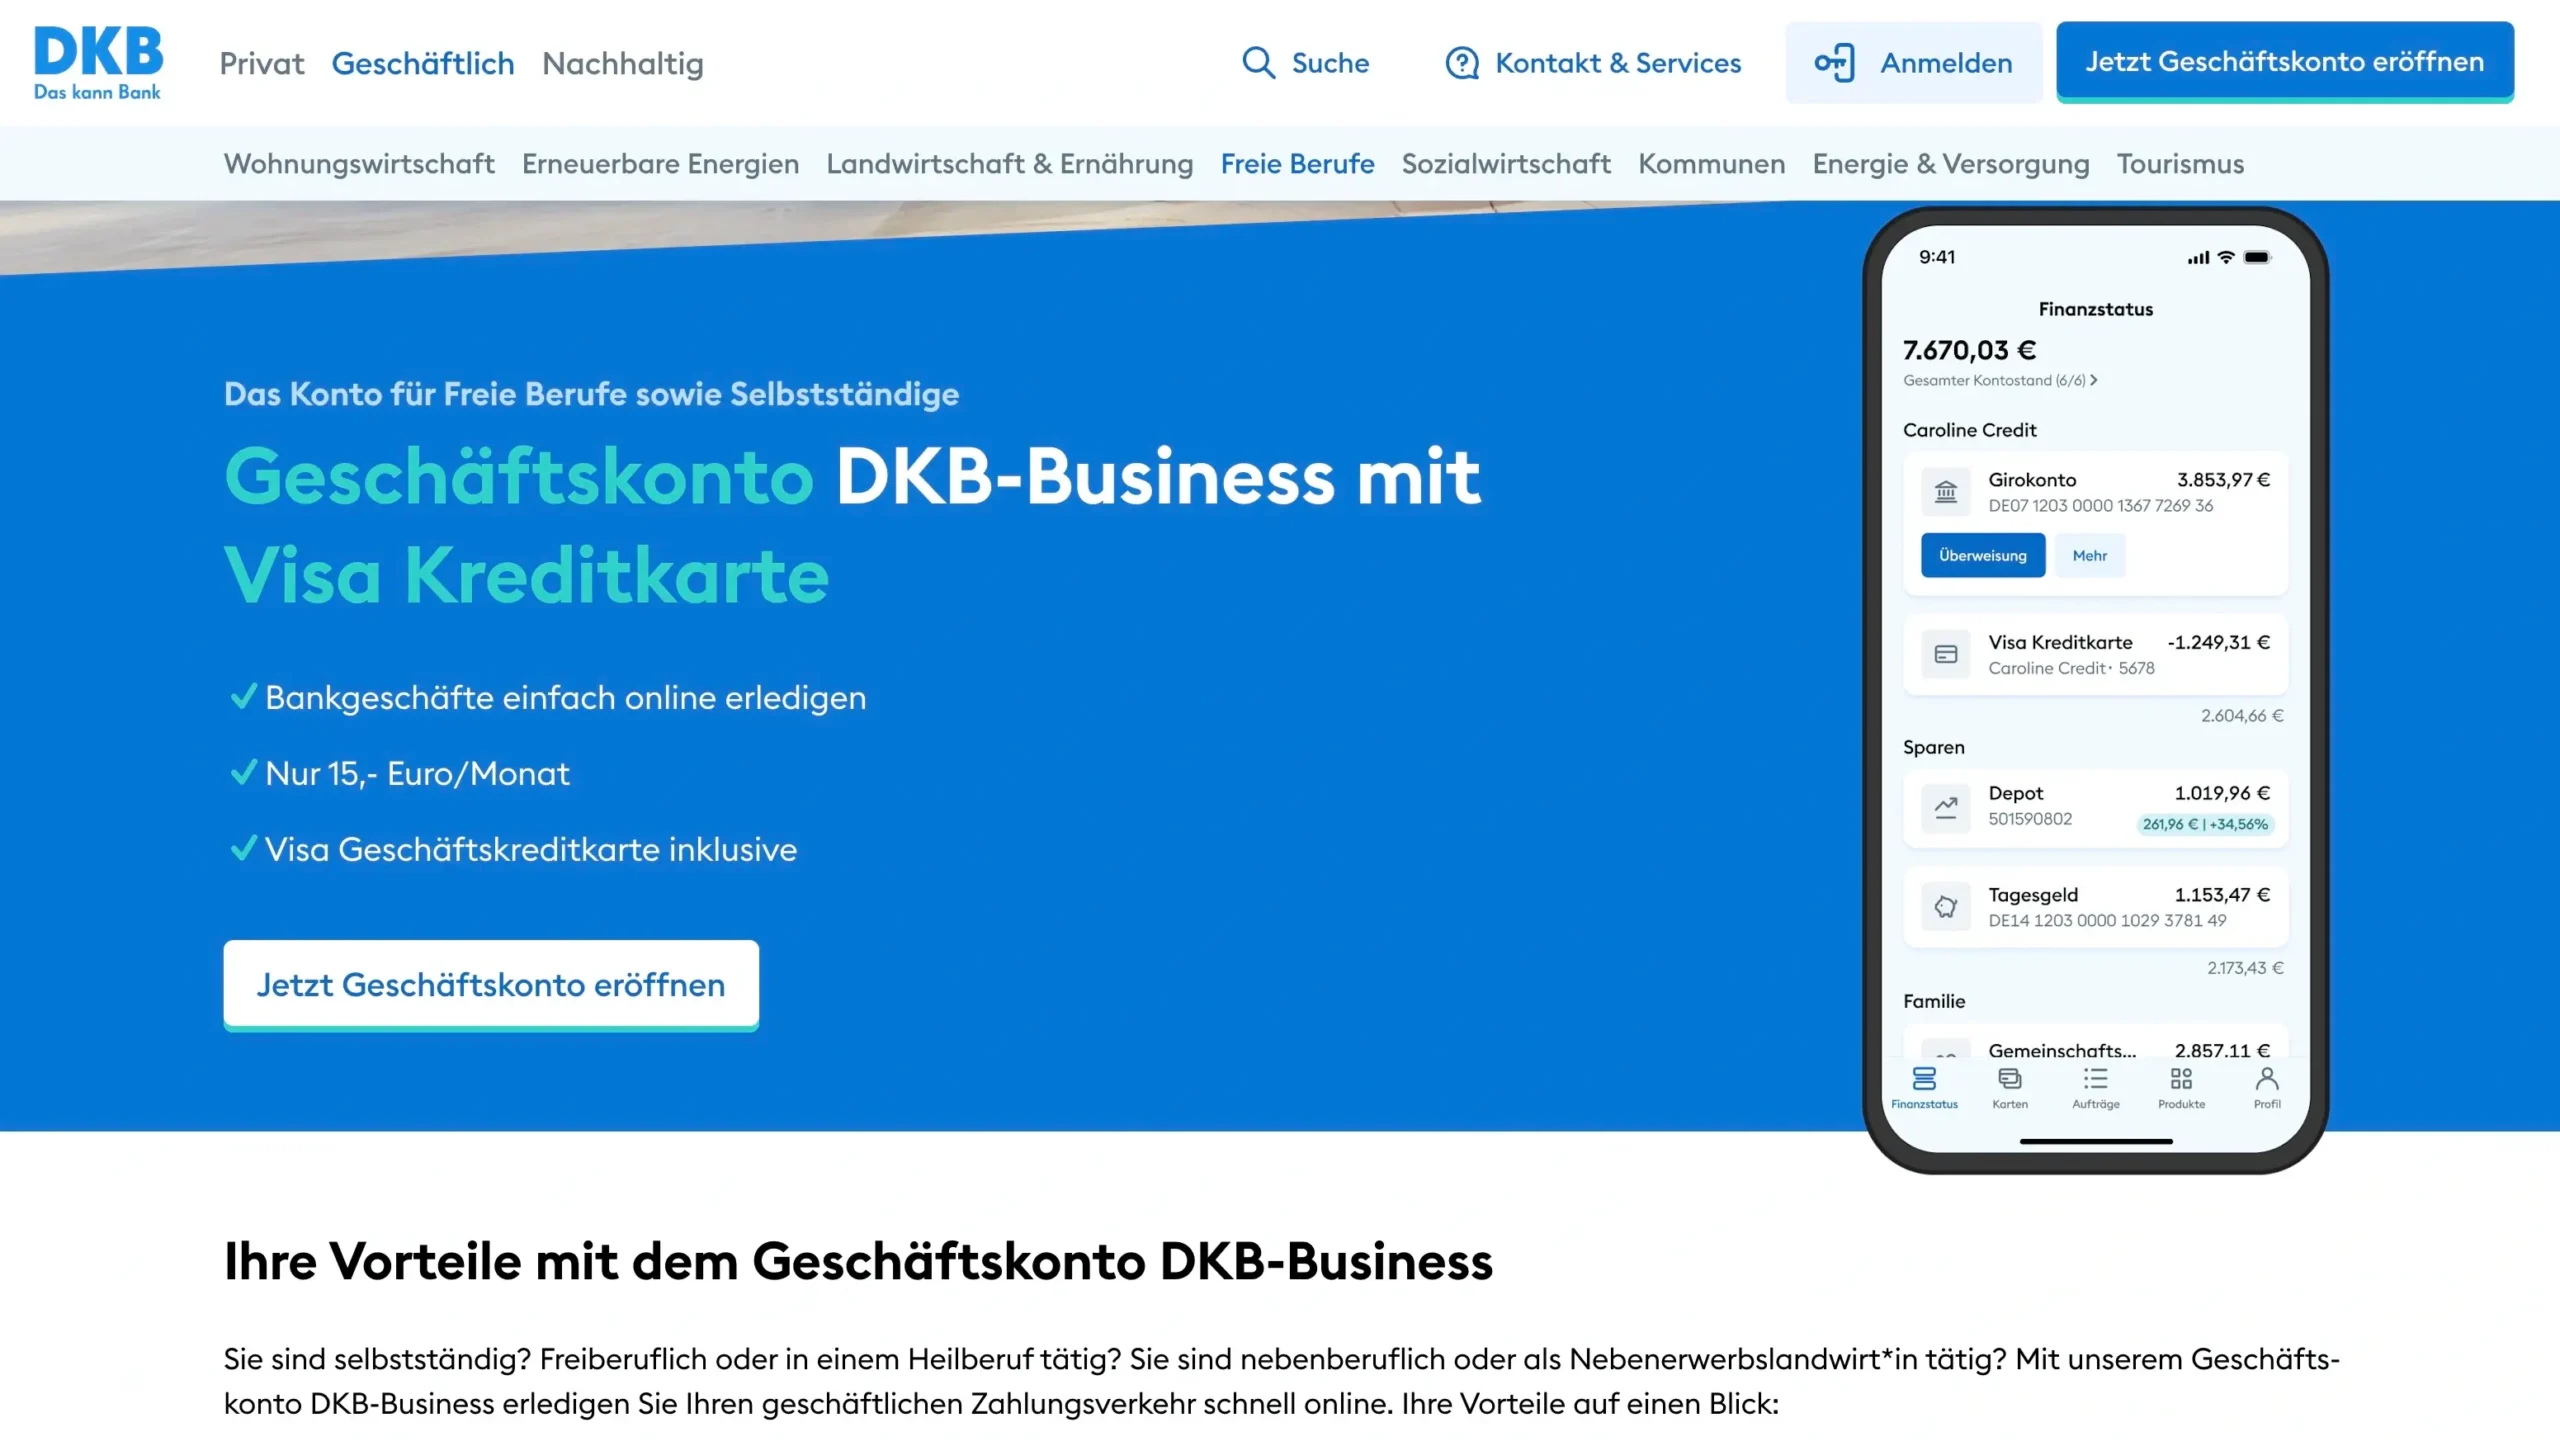Click the Visa Kreditkarte card icon
This screenshot has width=2560, height=1446.
(x=1945, y=654)
